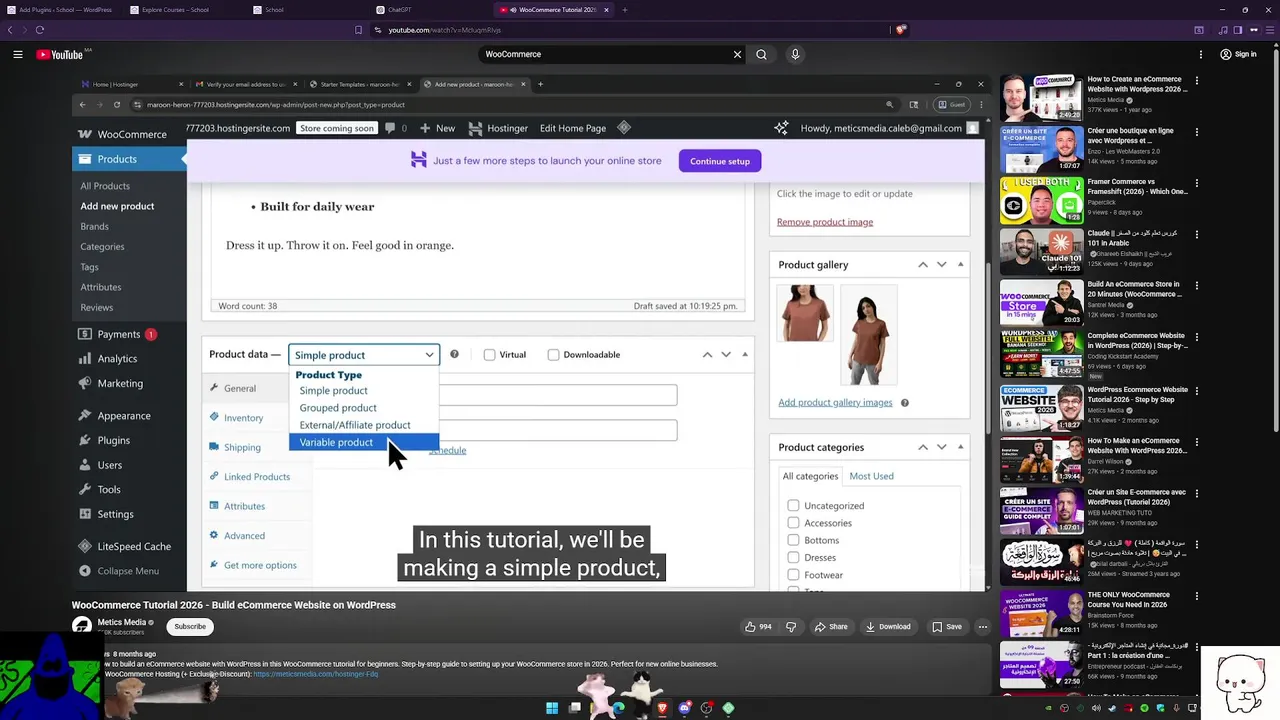Enable the Downloadable checkbox
1280x720 pixels.
tap(554, 355)
